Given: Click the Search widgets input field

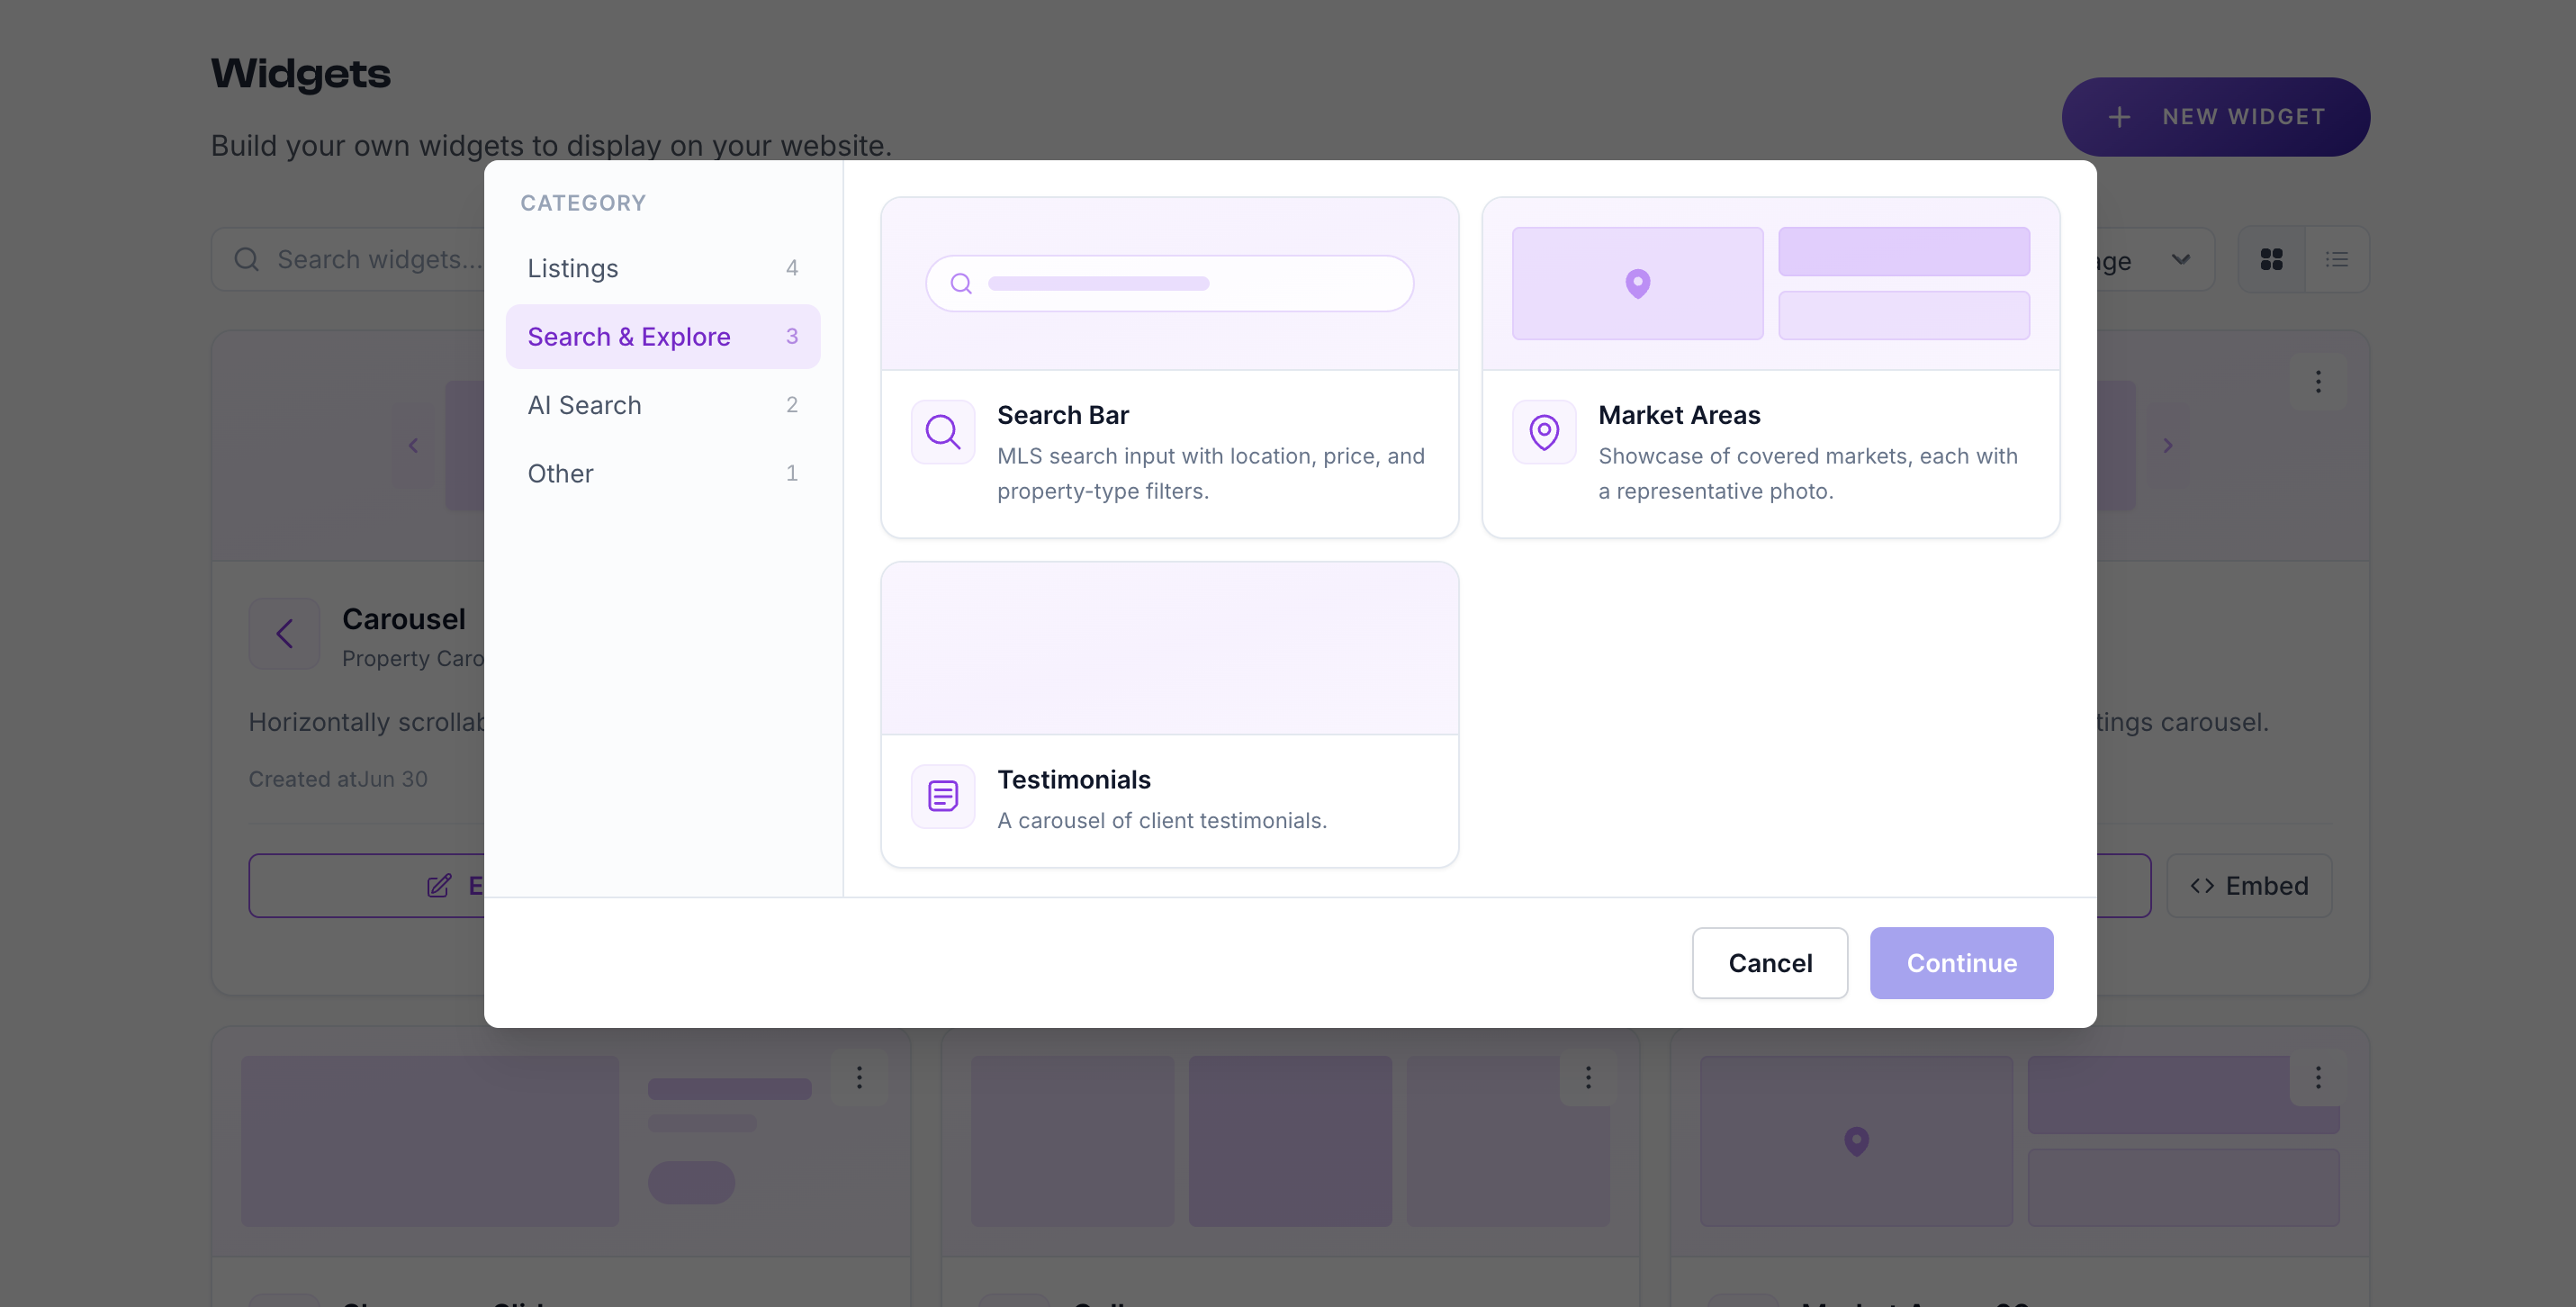Looking at the screenshot, I should 348,260.
